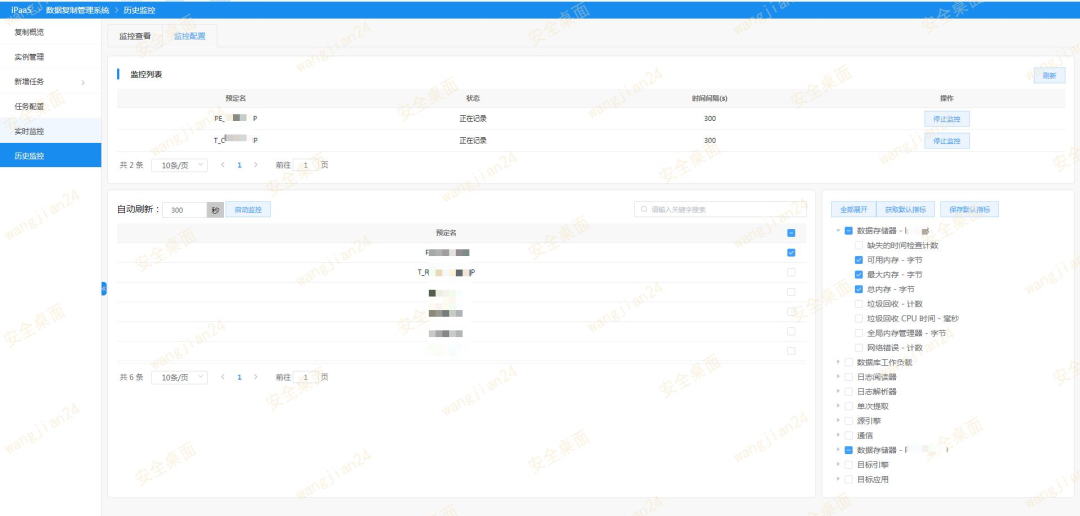Expand the 新增任务 sidebar submenu arrow
Screen dimensions: 1080x516
83,82
